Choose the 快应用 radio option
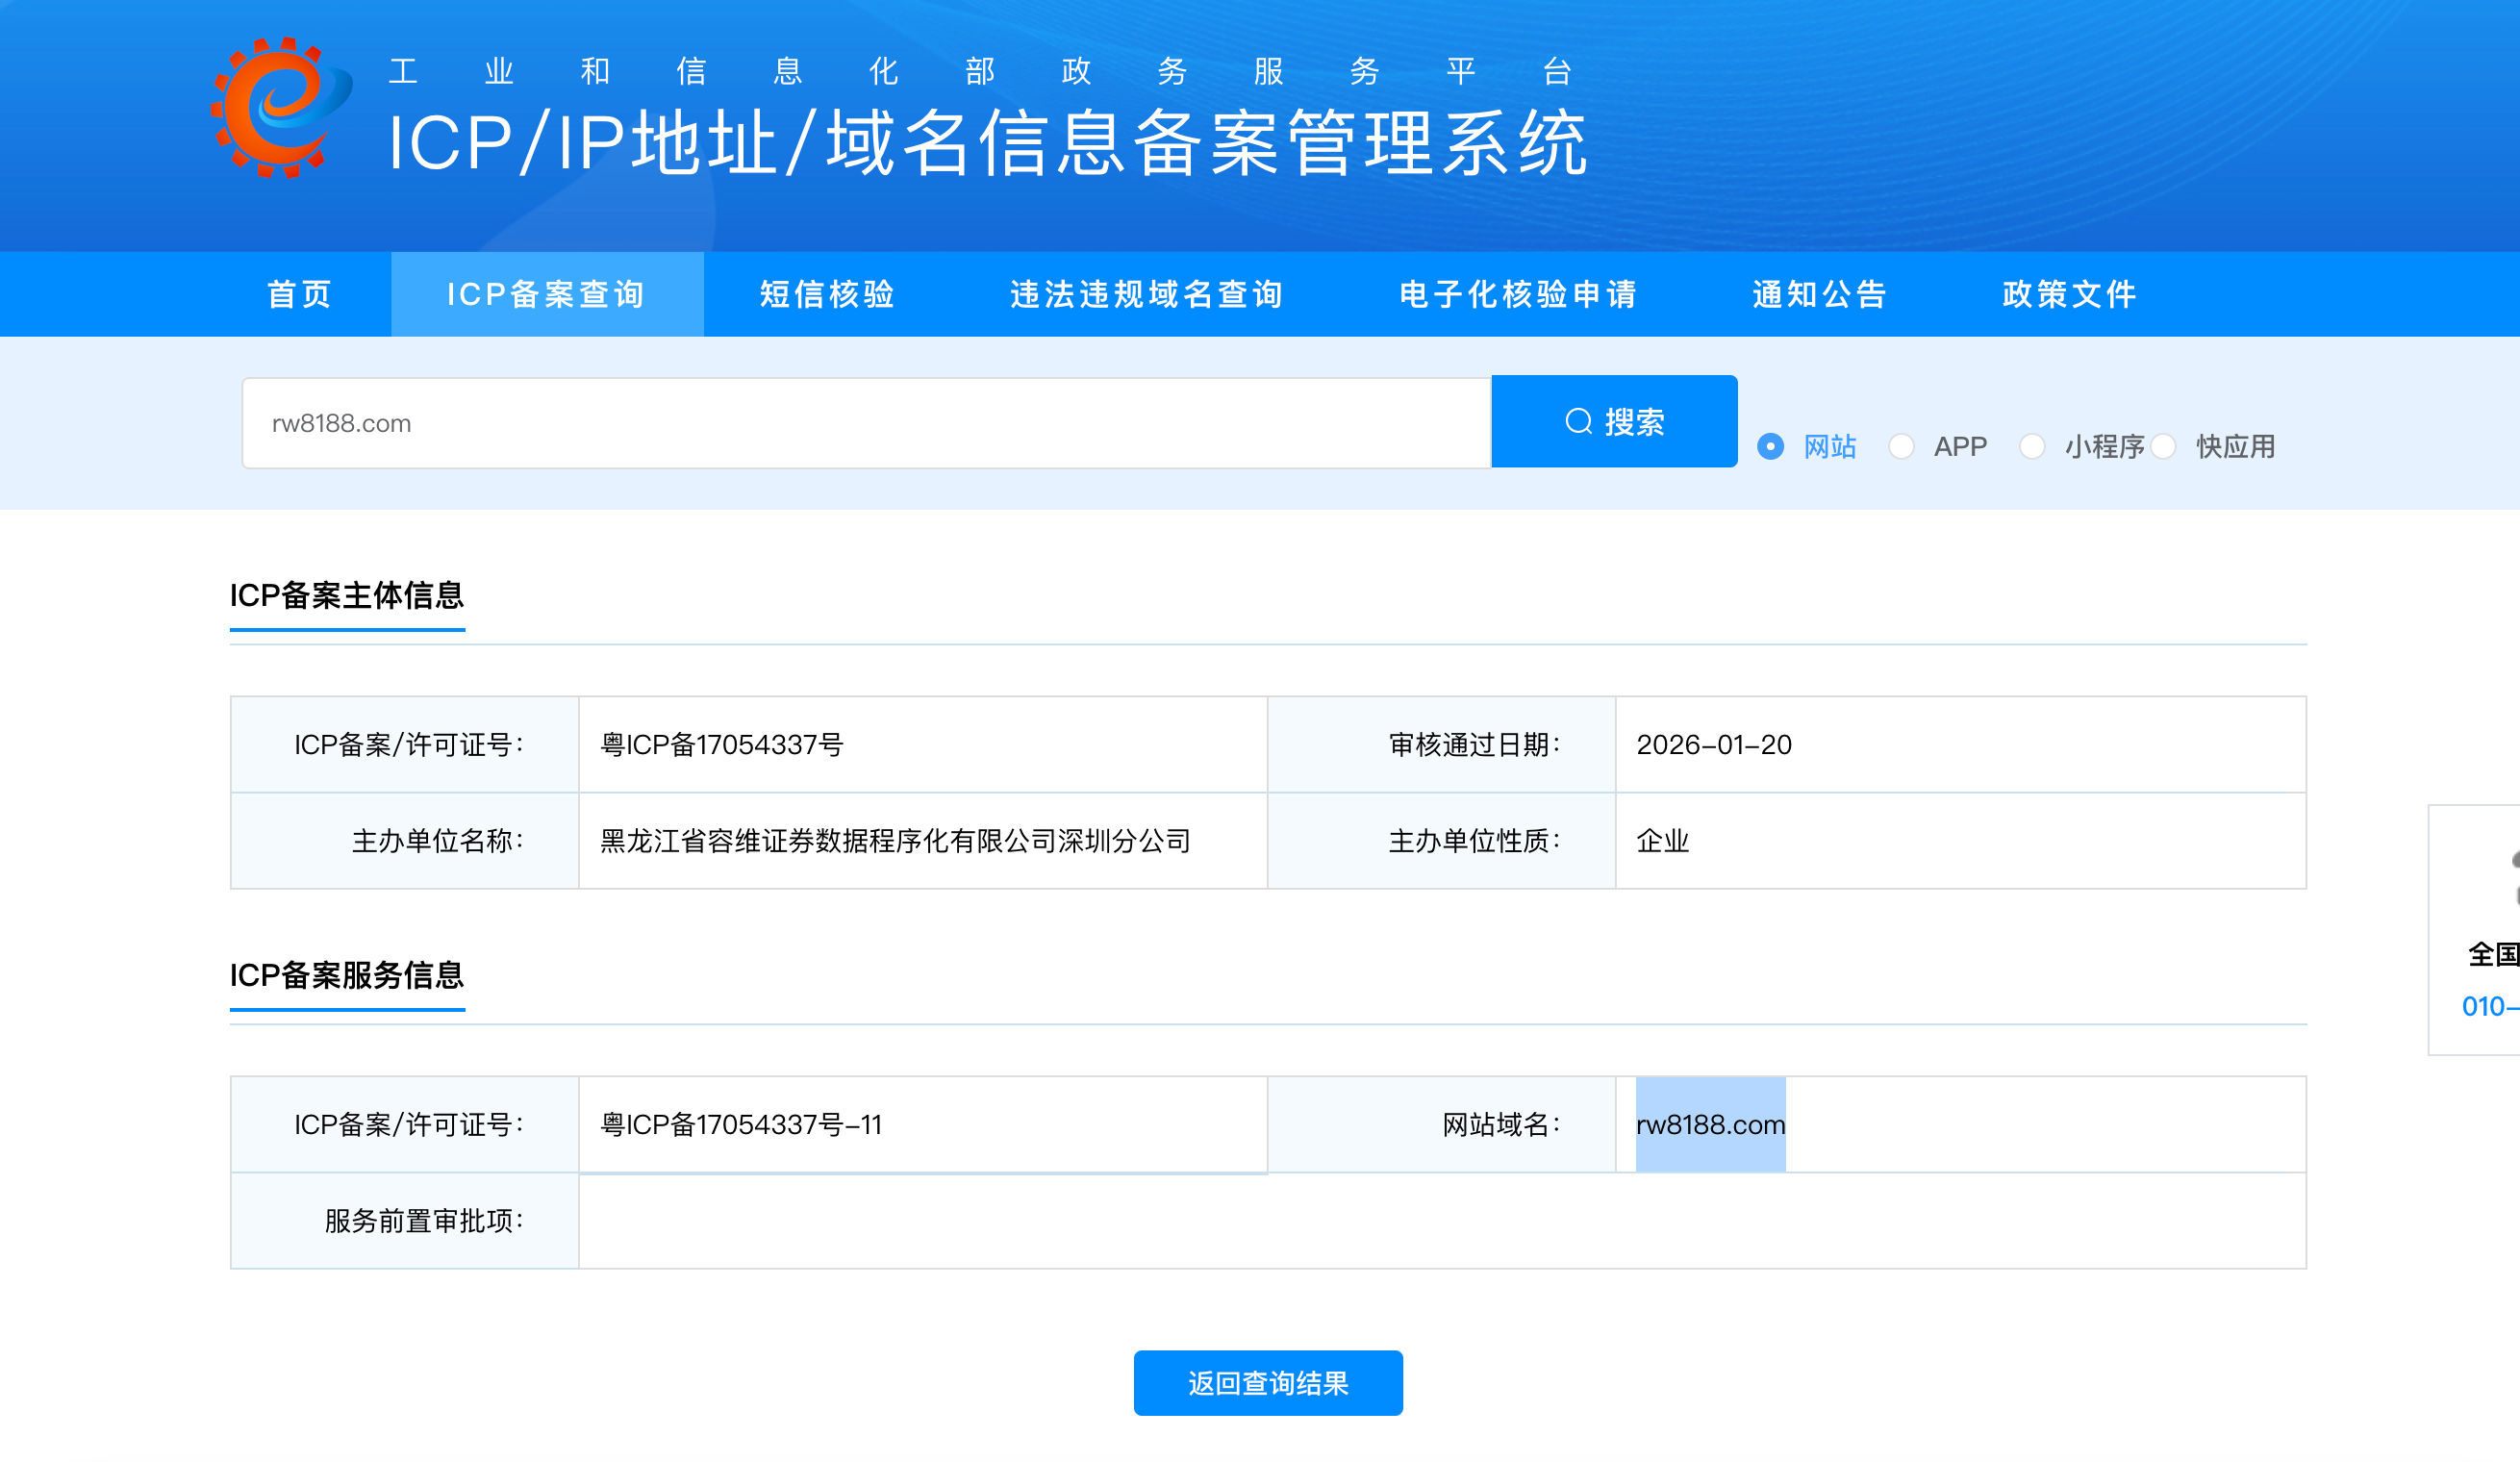The image size is (2520, 1462). pyautogui.click(x=2163, y=447)
